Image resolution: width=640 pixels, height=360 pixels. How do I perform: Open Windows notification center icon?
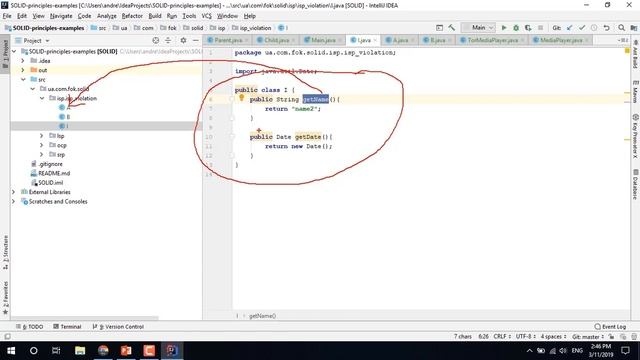tap(625, 351)
